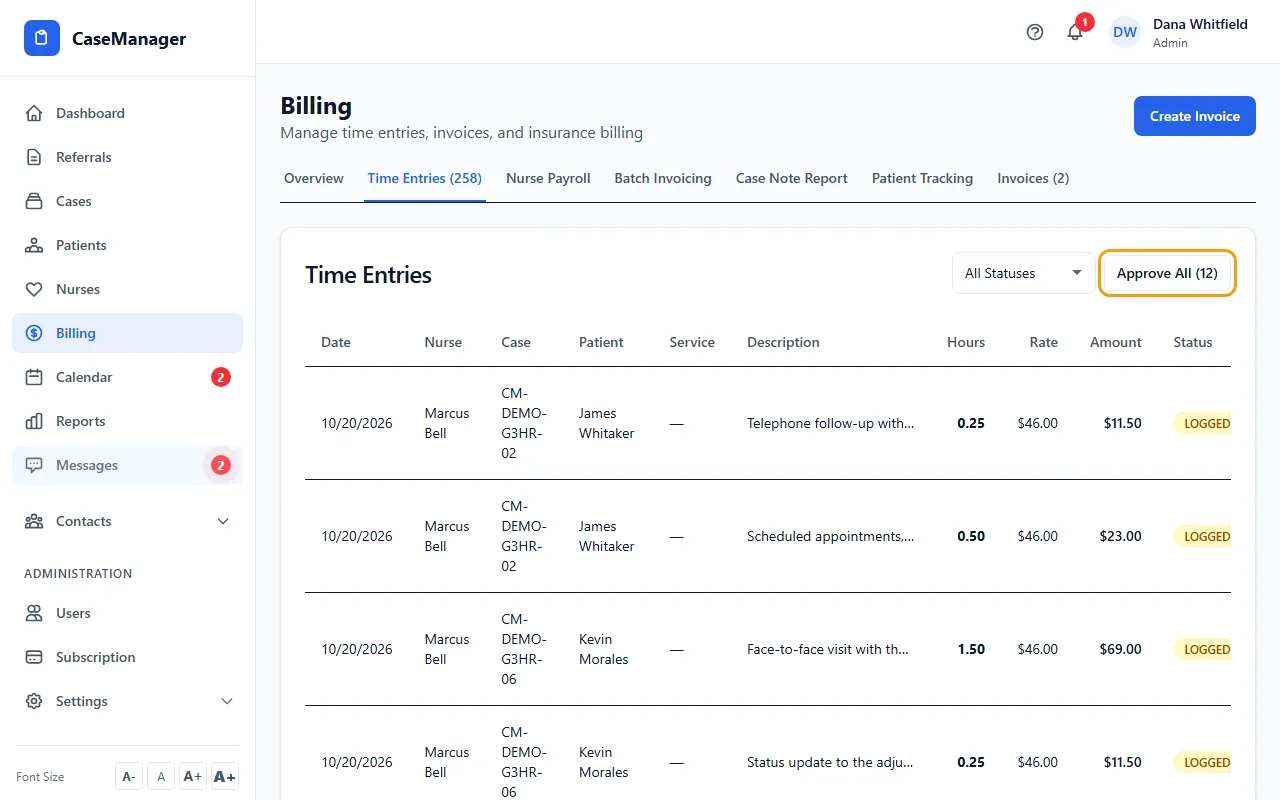1280x800 pixels.
Task: Open the Batch Invoicing tab
Action: [x=663, y=178]
